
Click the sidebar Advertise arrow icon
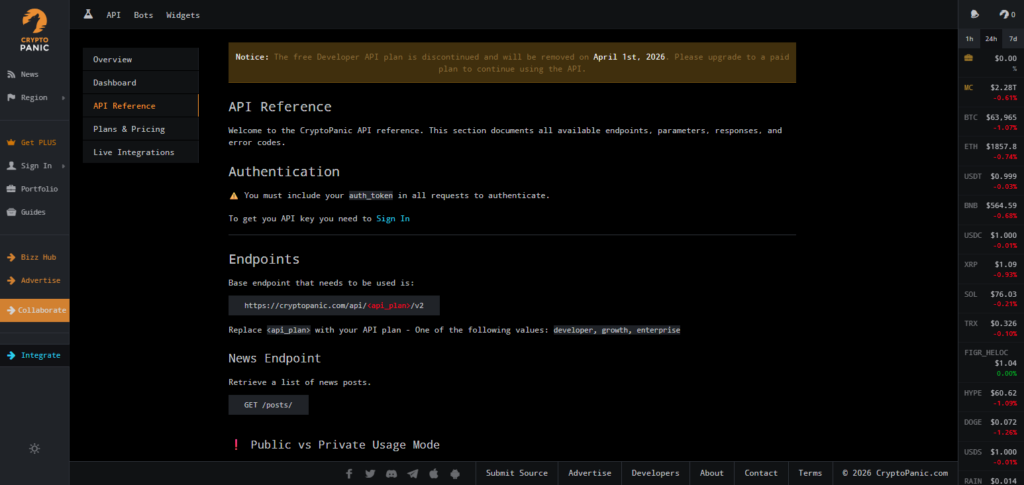coord(11,281)
